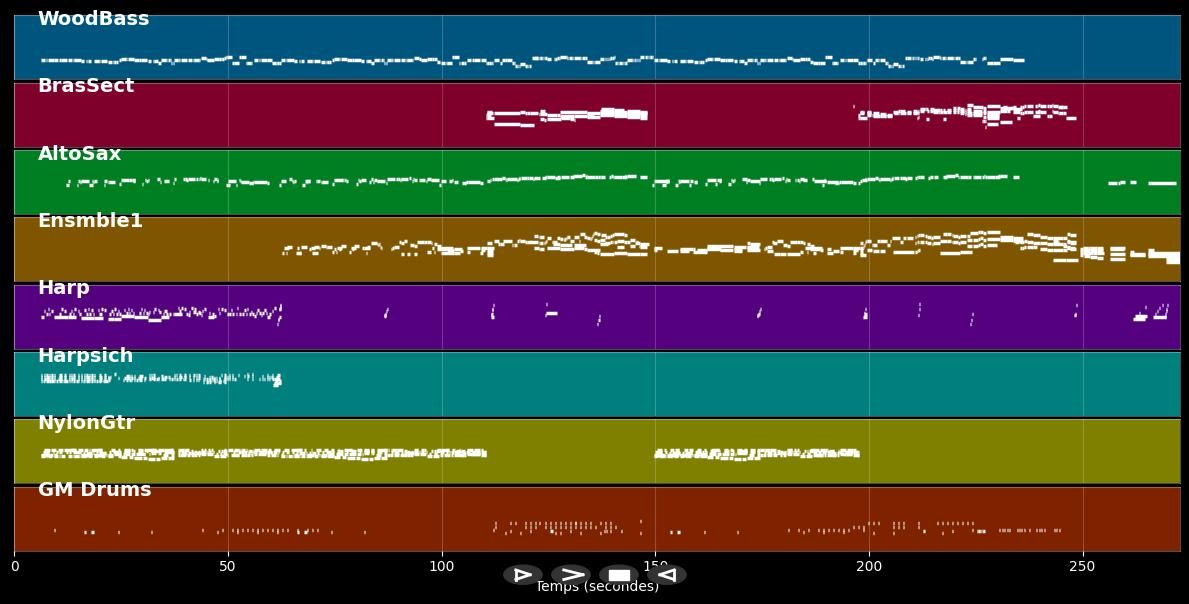Click the 0 second time axis label
The height and width of the screenshot is (604, 1189).
14,567
